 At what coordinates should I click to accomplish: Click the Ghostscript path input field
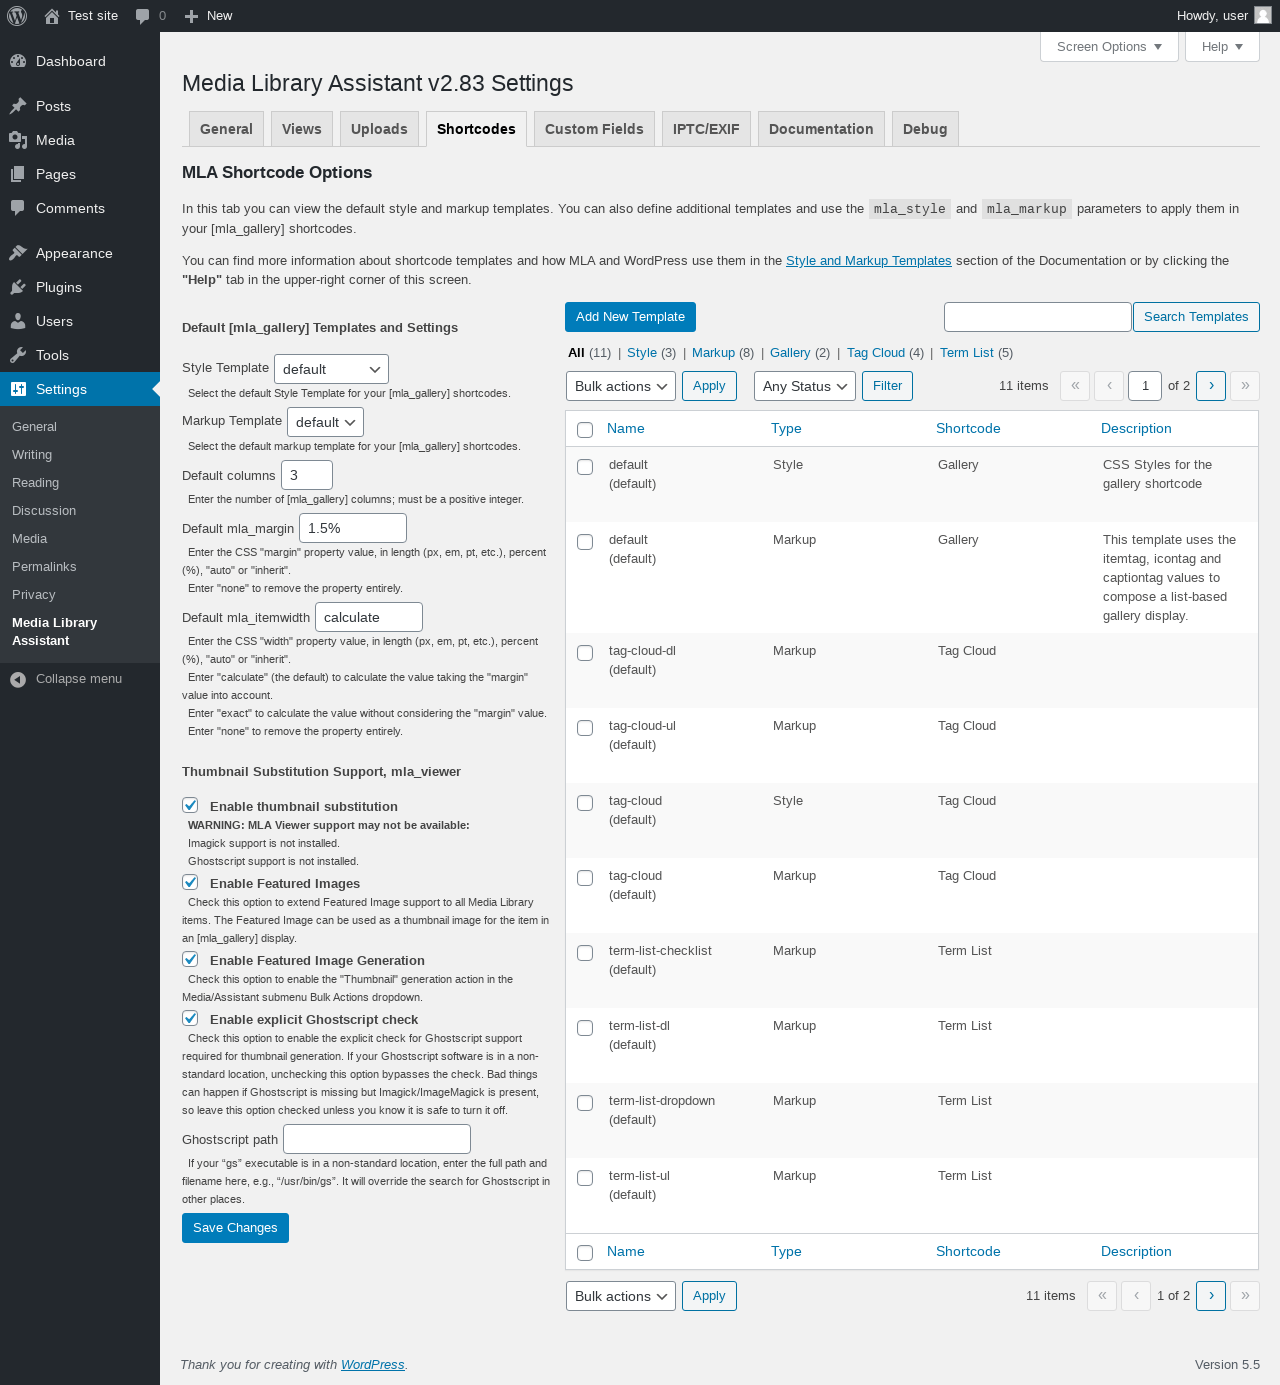pyautogui.click(x=377, y=1139)
